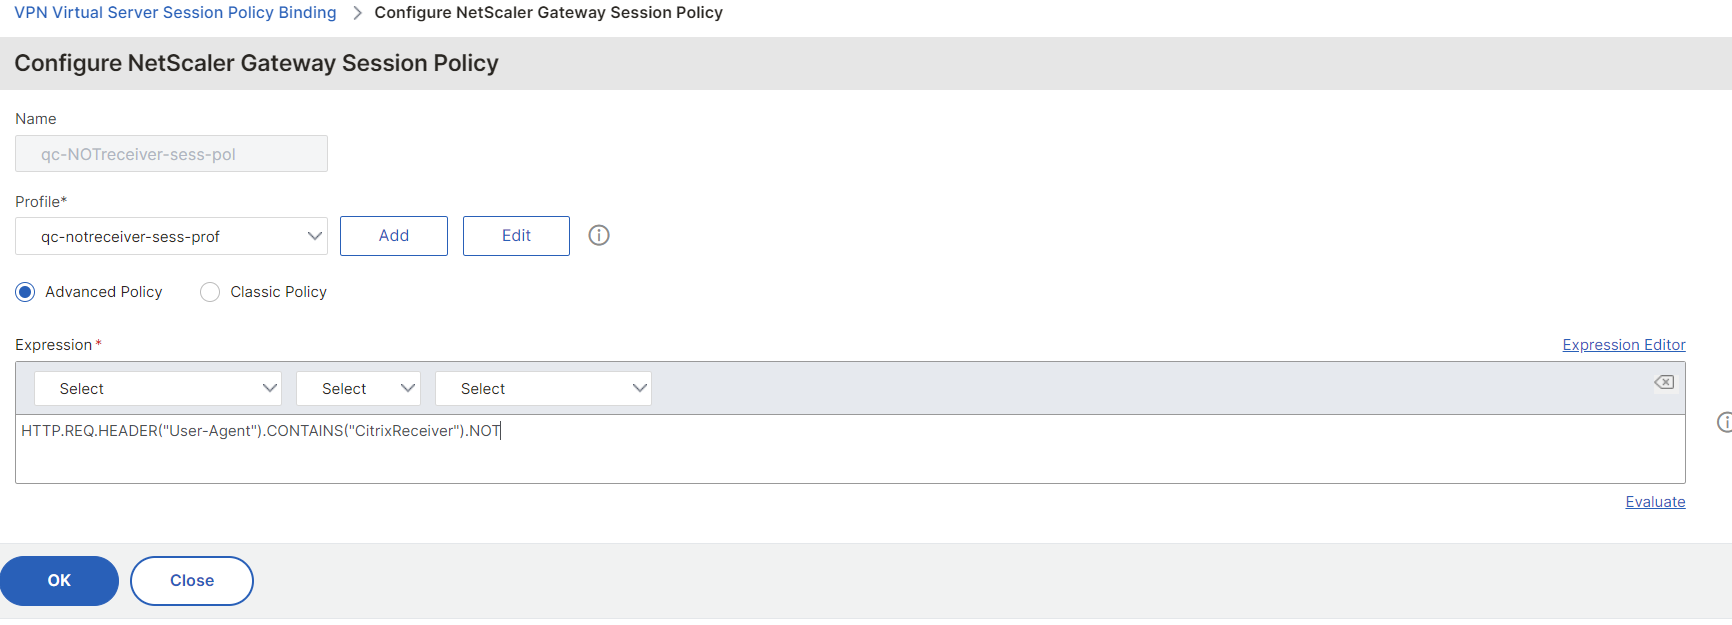
Task: Click the Evaluate link
Action: [1655, 502]
